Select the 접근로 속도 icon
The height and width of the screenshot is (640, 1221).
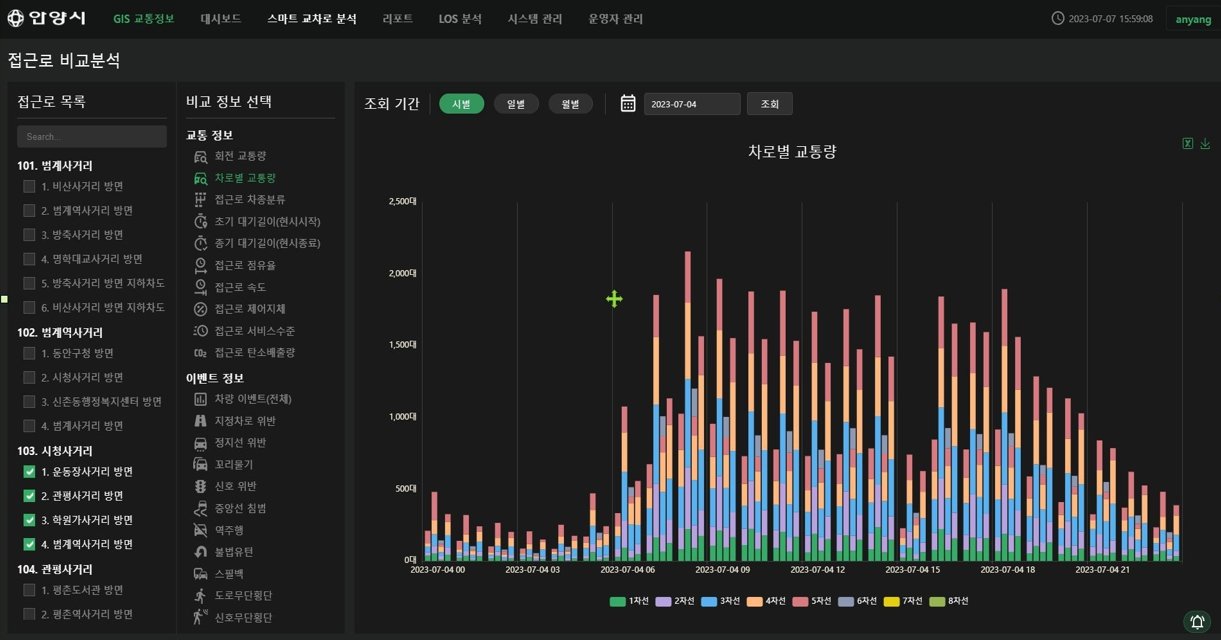[x=201, y=287]
